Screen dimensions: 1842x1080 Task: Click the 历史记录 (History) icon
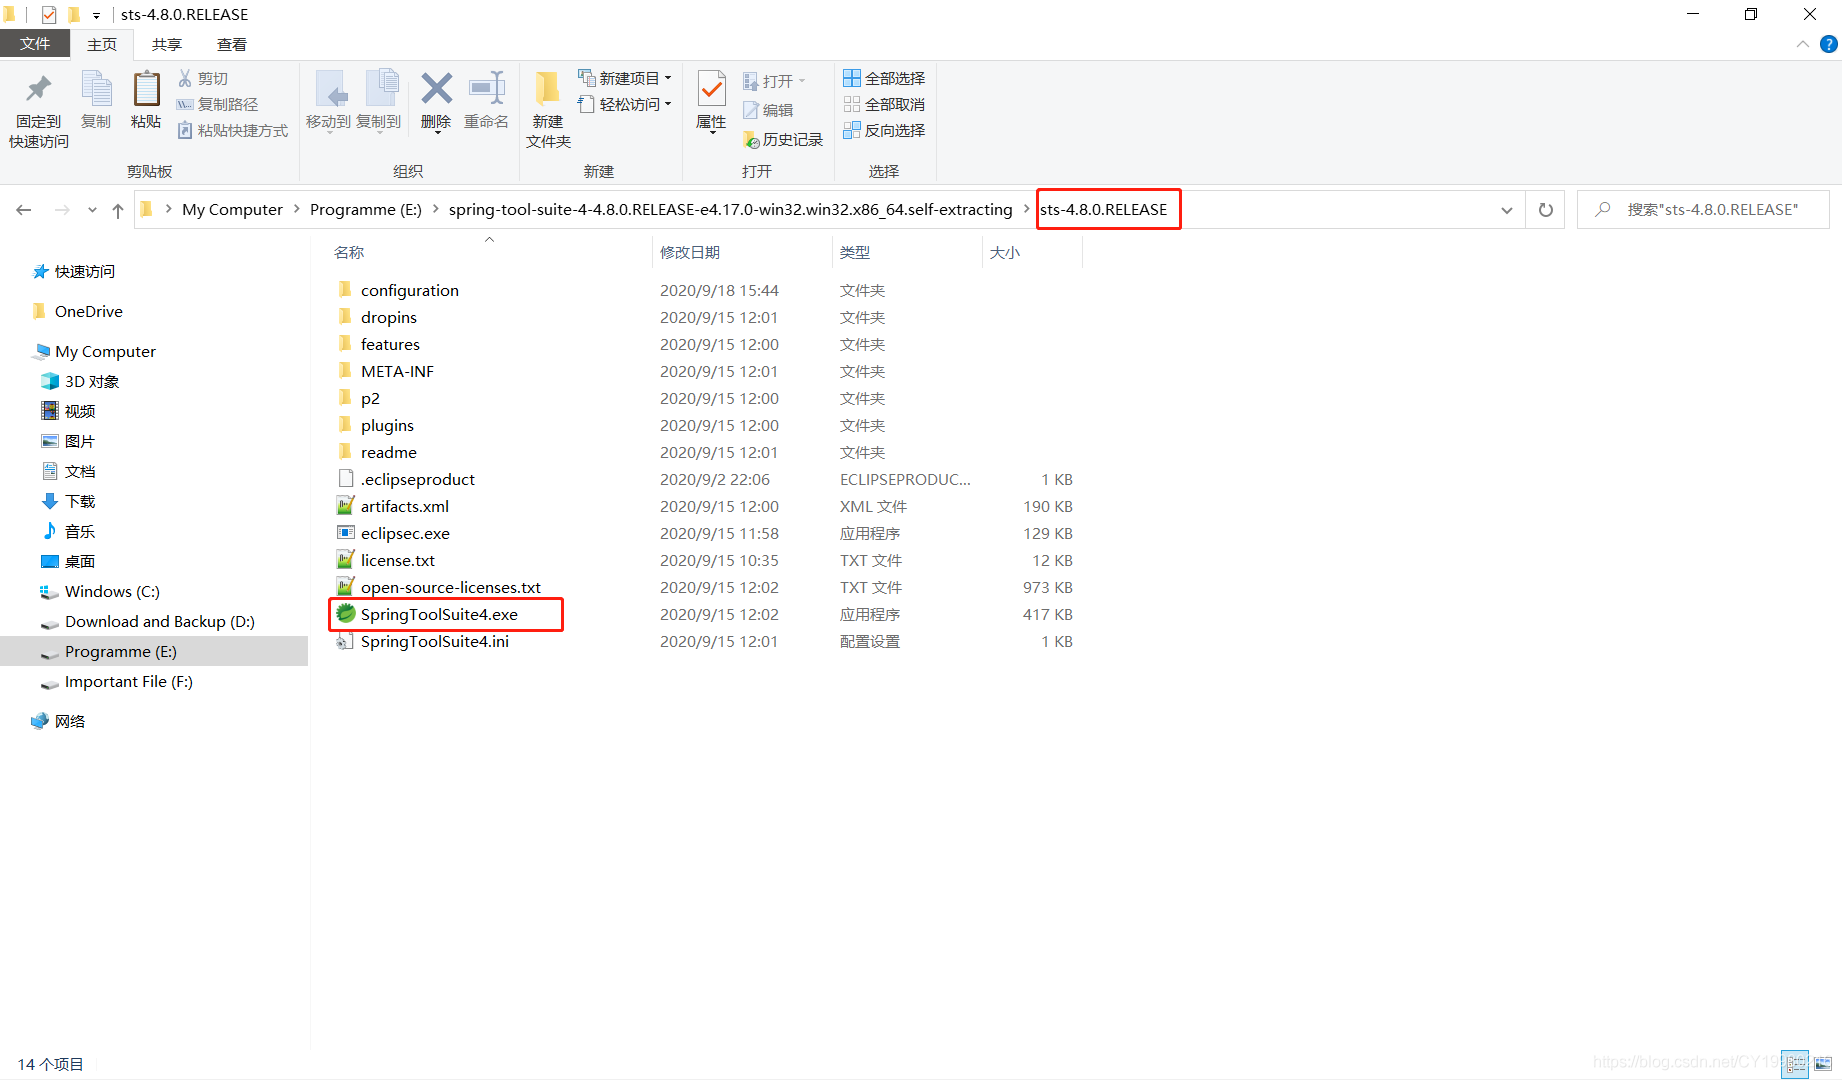[750, 139]
